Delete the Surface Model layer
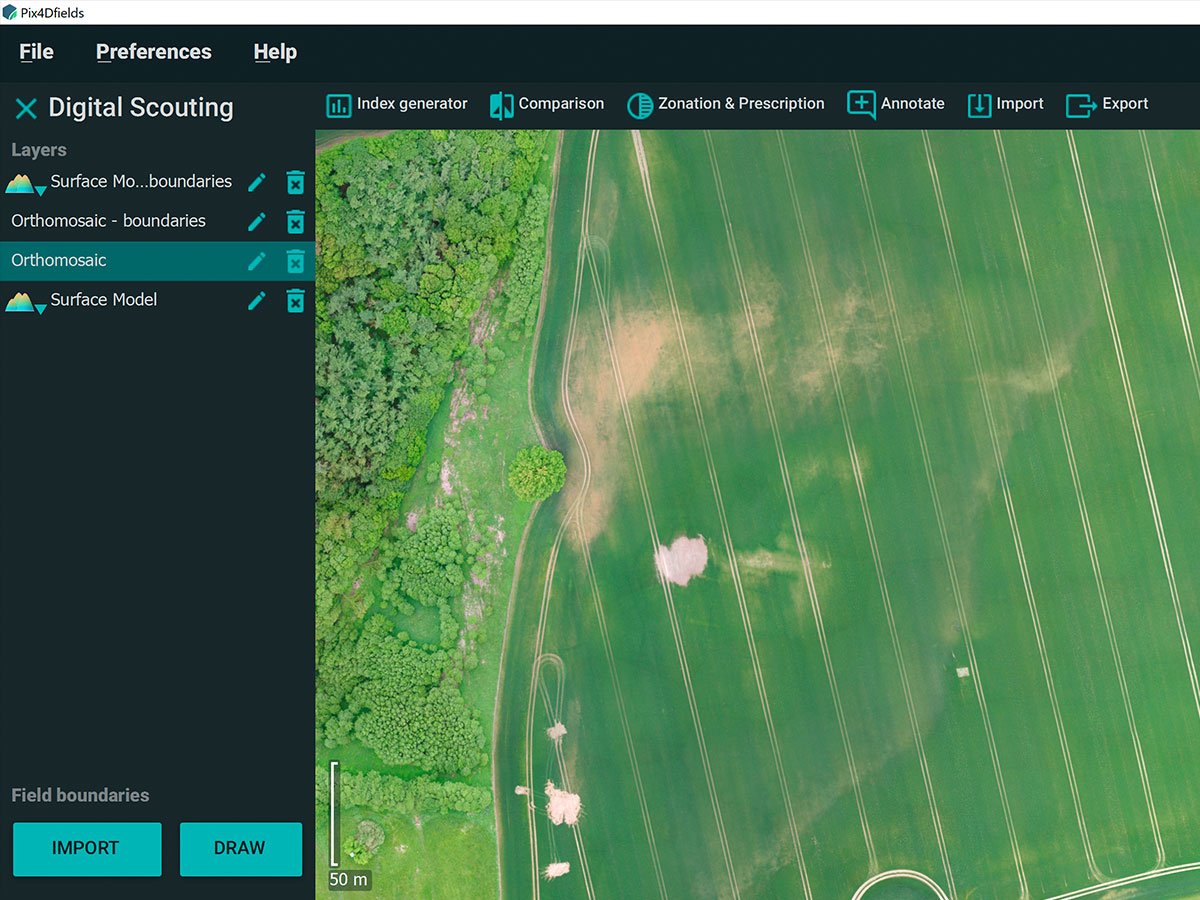This screenshot has height=900, width=1200. pyautogui.click(x=295, y=300)
